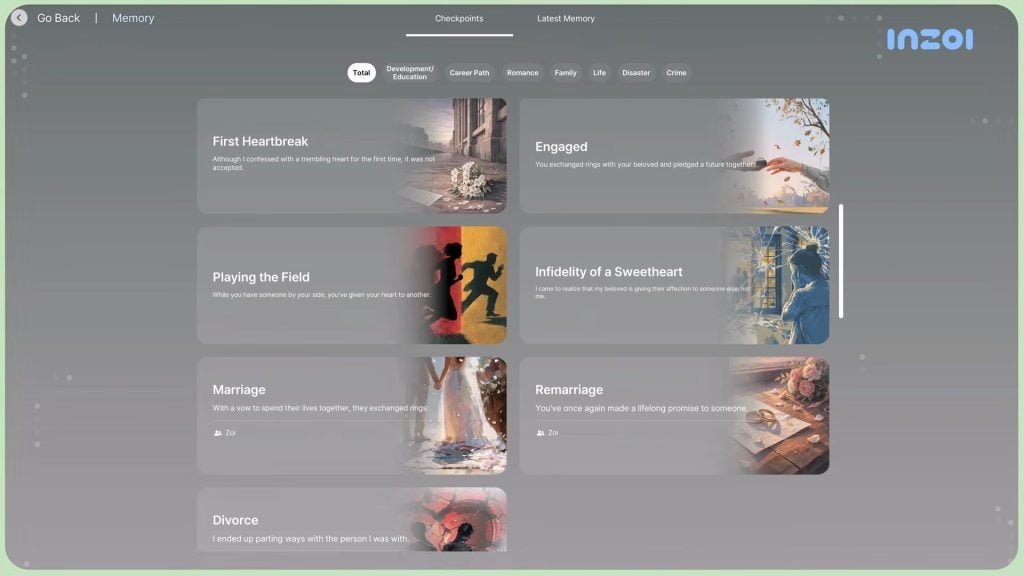
Task: Open the Latest Memory tab
Action: point(565,19)
